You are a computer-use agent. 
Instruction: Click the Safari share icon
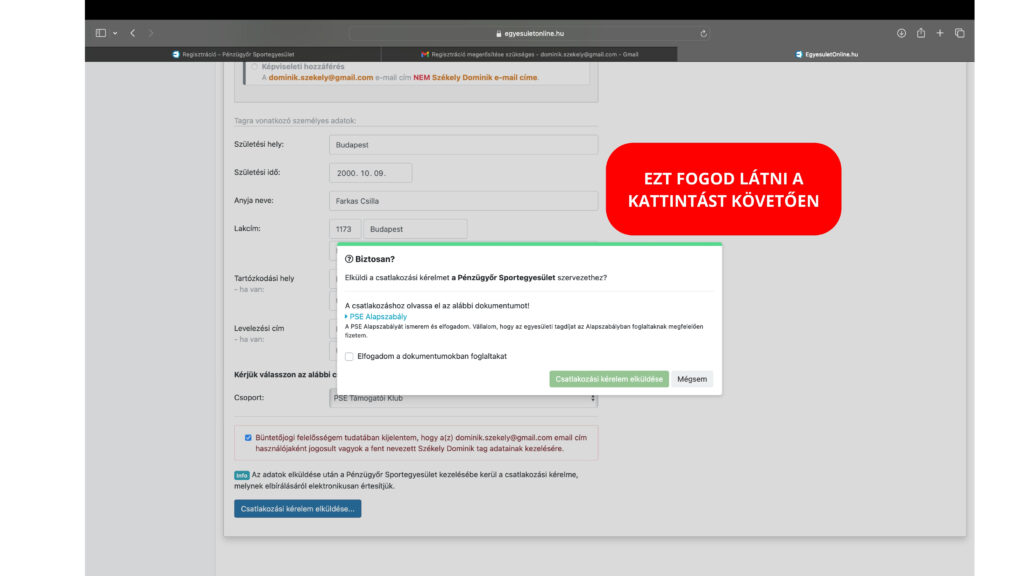click(x=921, y=33)
